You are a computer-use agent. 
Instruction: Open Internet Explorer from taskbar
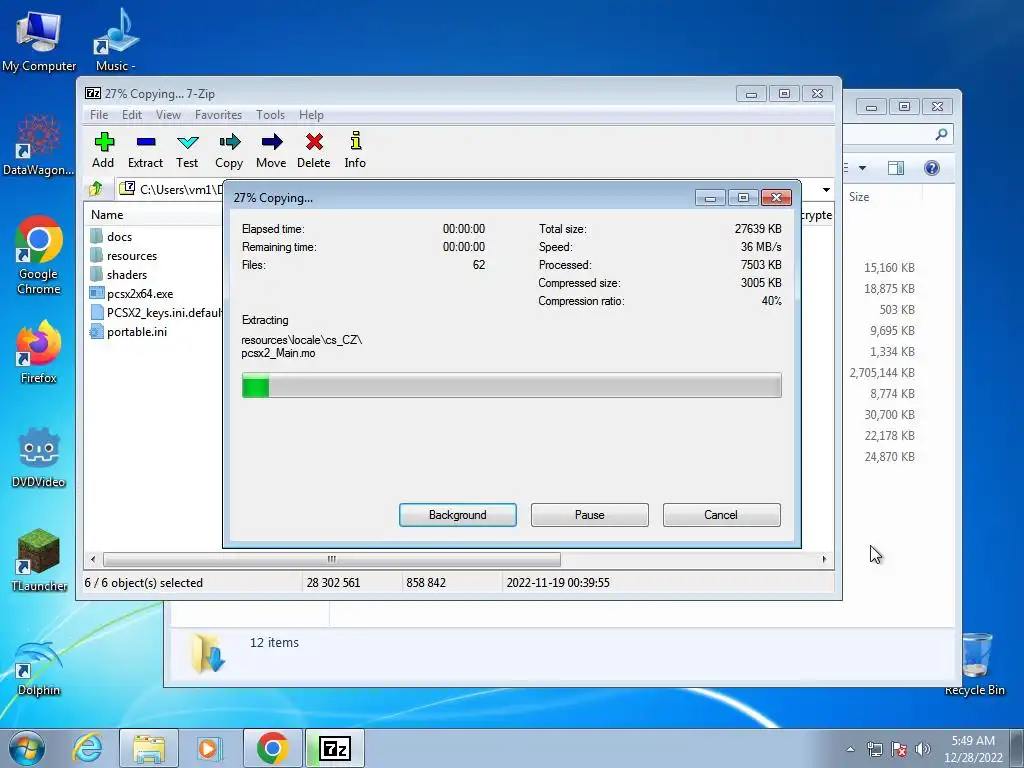coord(87,748)
